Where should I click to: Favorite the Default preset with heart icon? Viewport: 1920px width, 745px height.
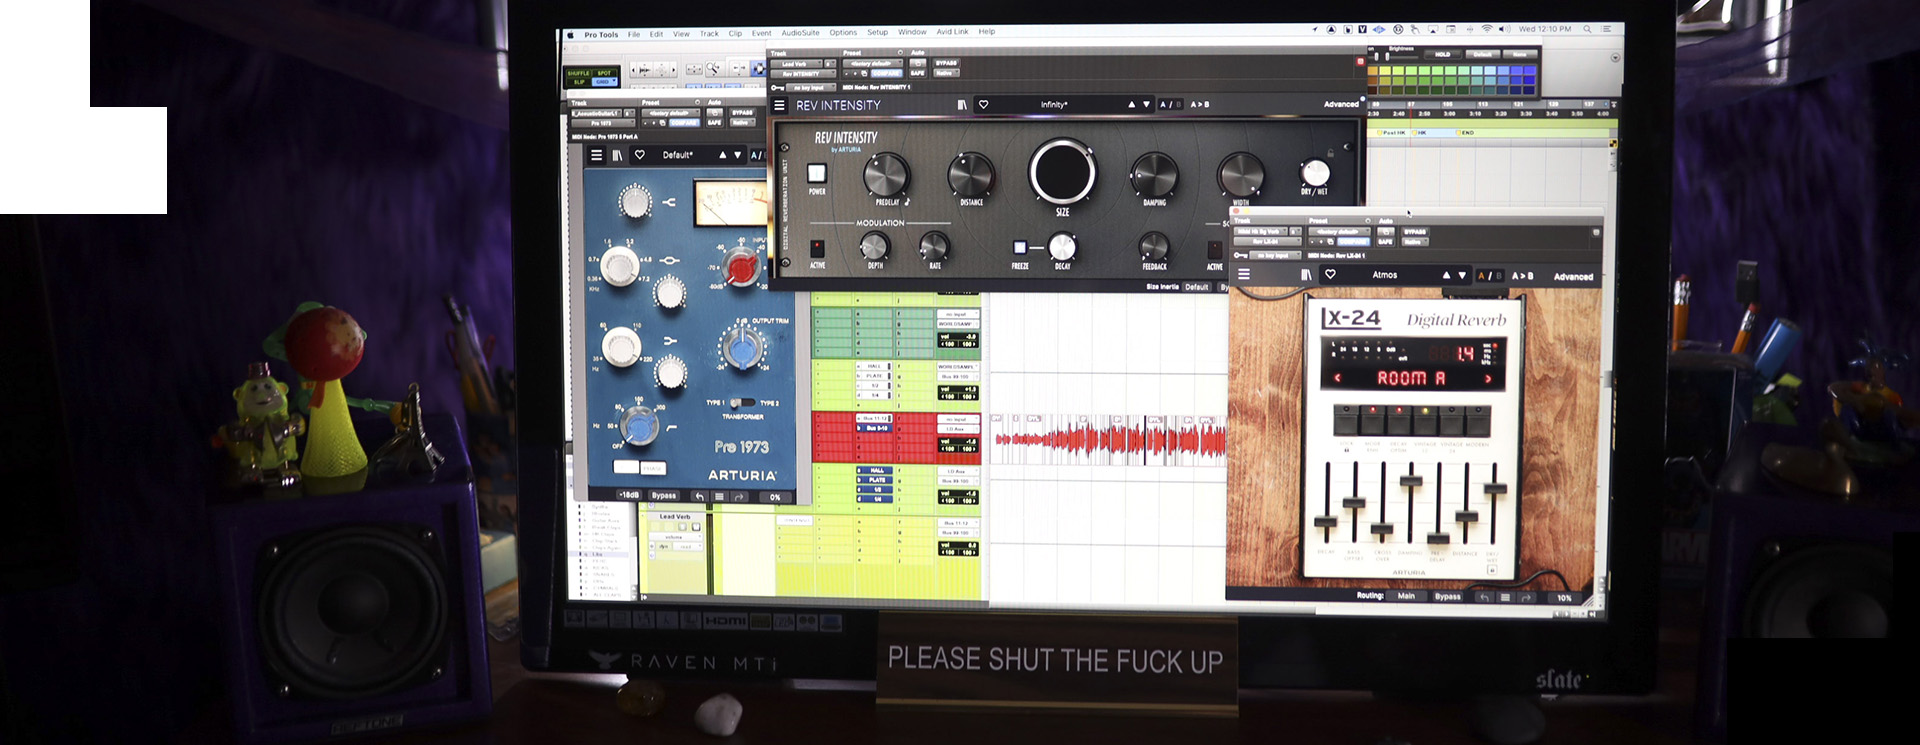(640, 154)
